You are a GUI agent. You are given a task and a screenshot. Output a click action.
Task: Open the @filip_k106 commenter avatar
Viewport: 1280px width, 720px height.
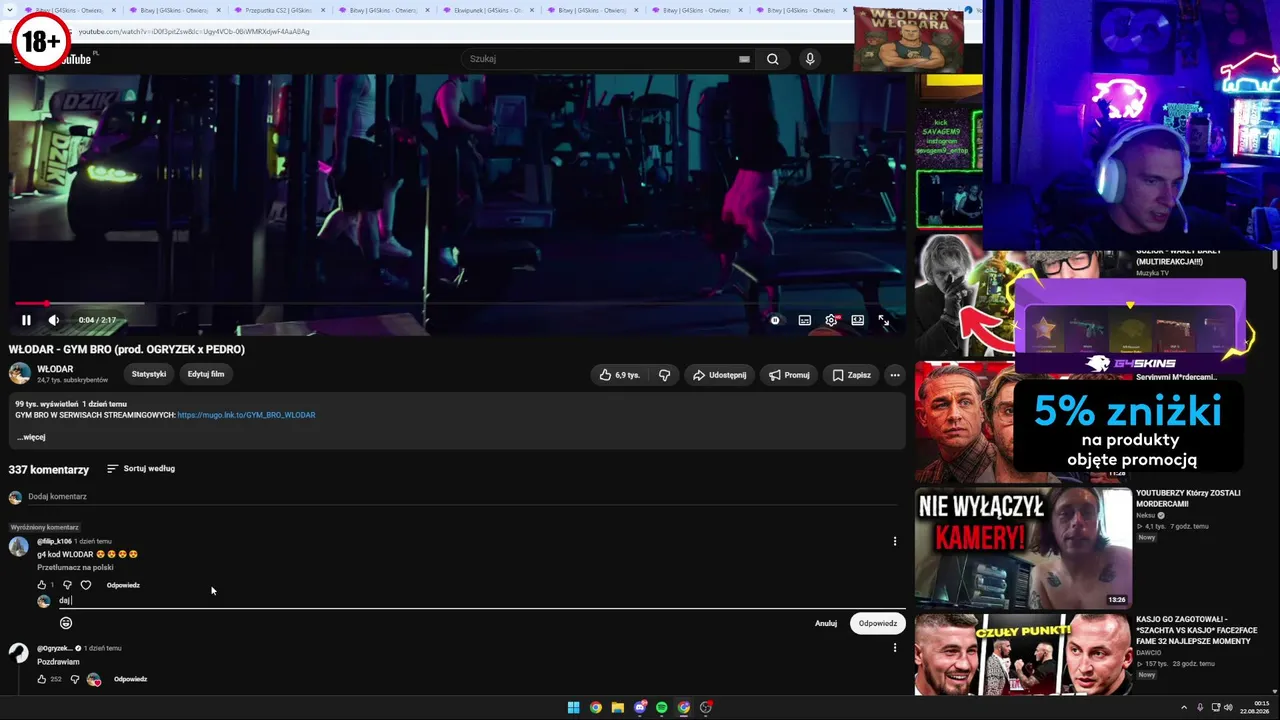[19, 546]
